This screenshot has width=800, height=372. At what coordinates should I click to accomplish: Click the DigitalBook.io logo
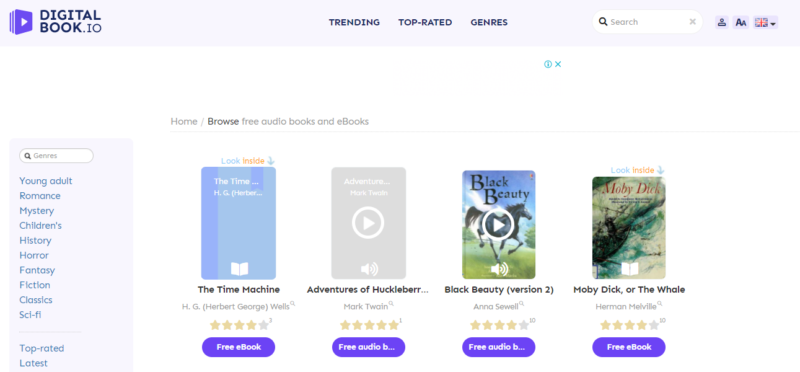55,21
